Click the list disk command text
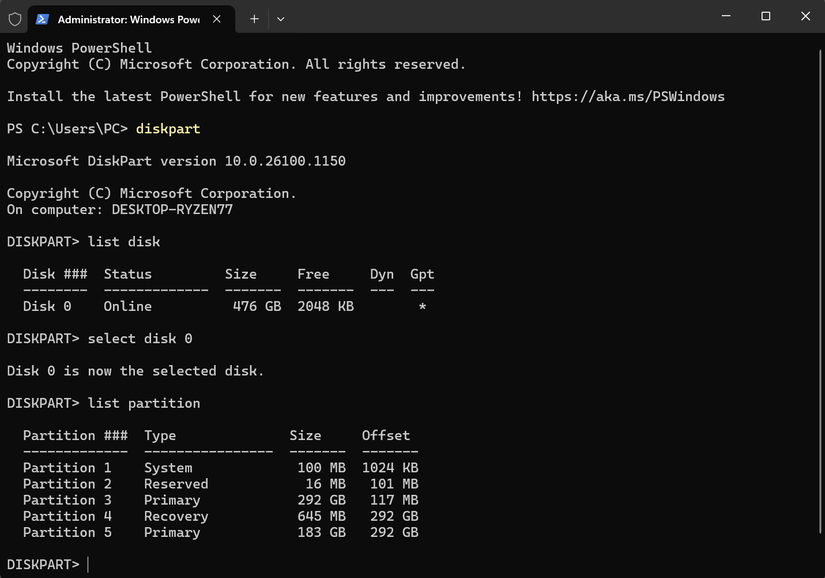 point(122,241)
